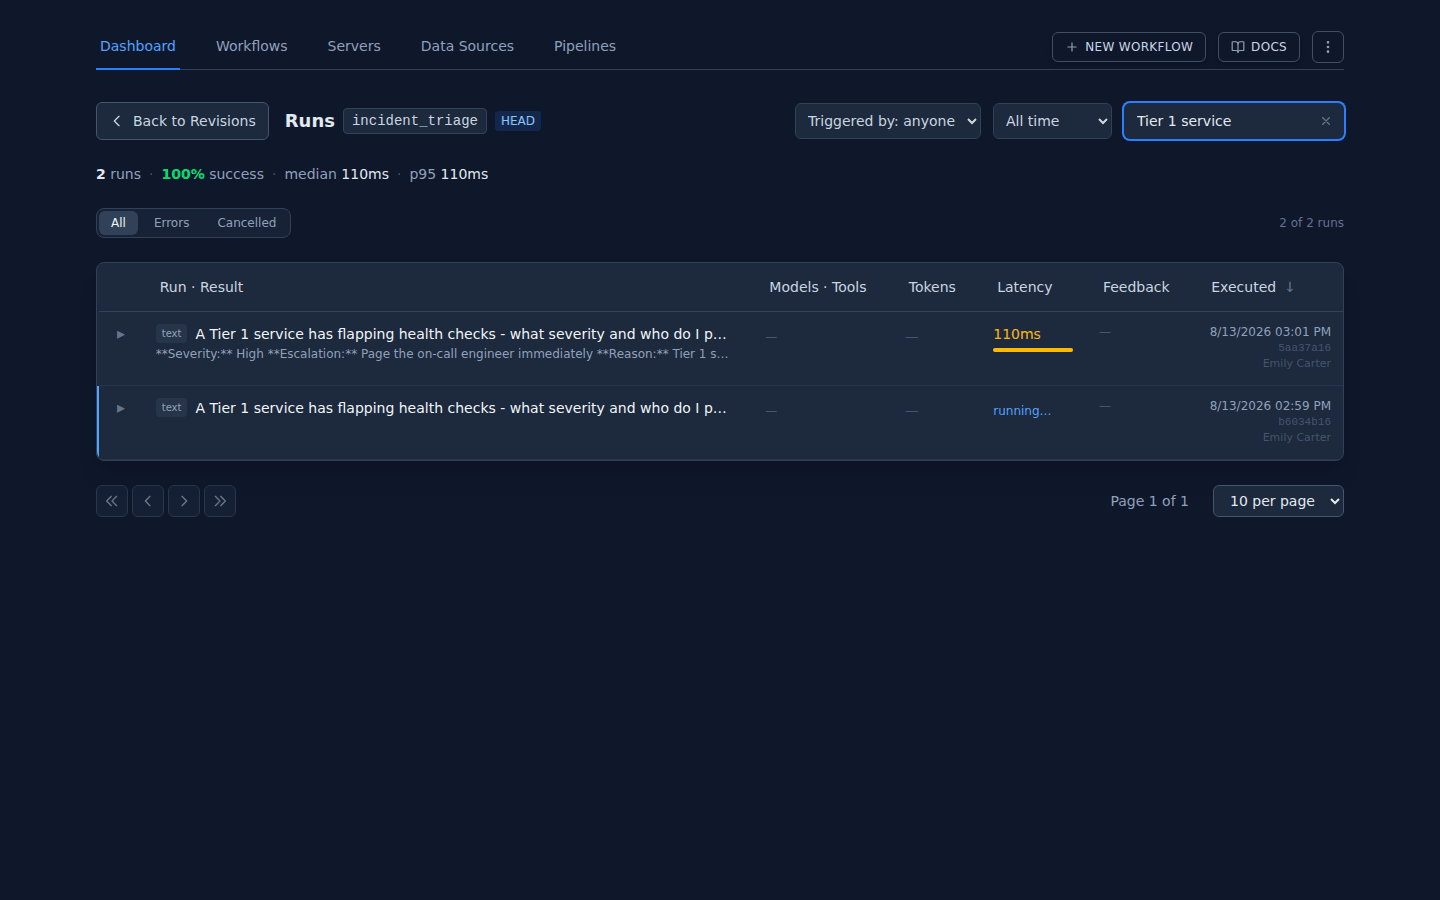
Task: Go to the next page of runs
Action: 184,501
